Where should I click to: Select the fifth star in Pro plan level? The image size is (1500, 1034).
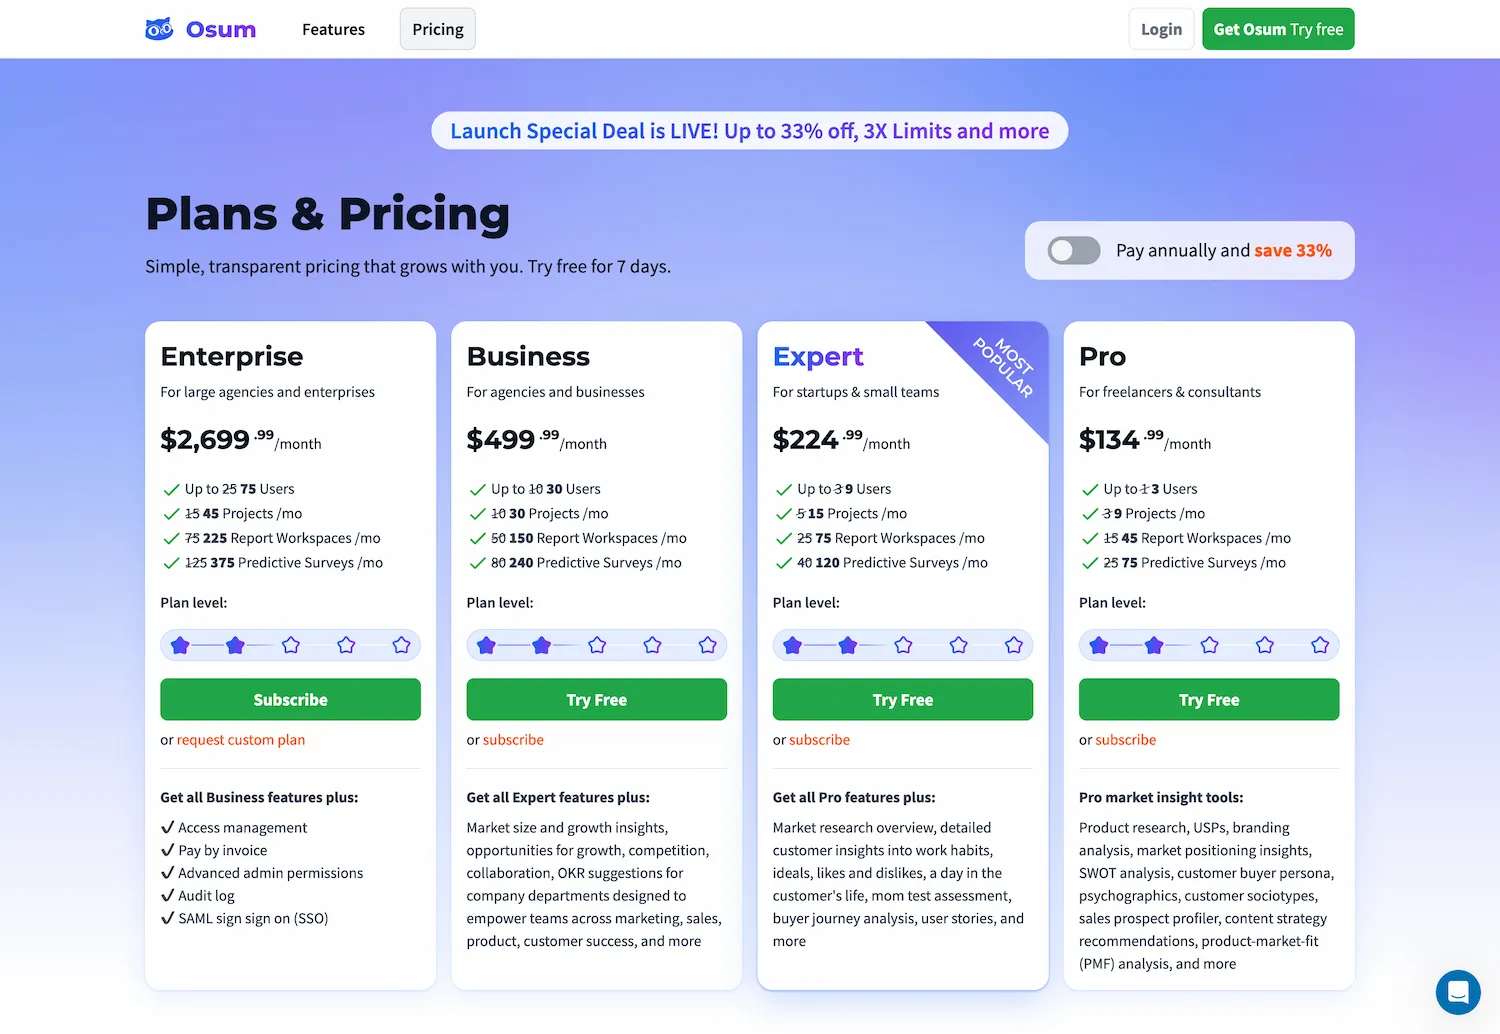[1320, 645]
